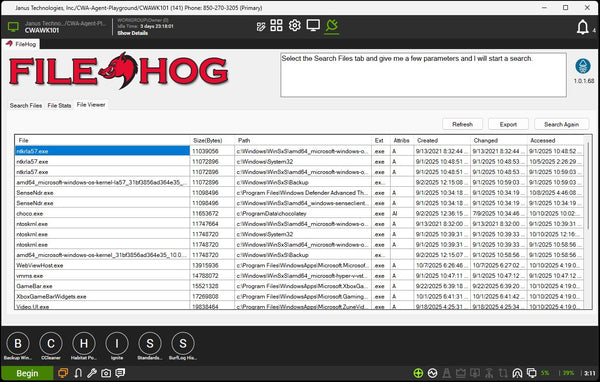The image size is (600, 382).
Task: Sort by the Size(Bytes) column header
Action: tap(212, 140)
